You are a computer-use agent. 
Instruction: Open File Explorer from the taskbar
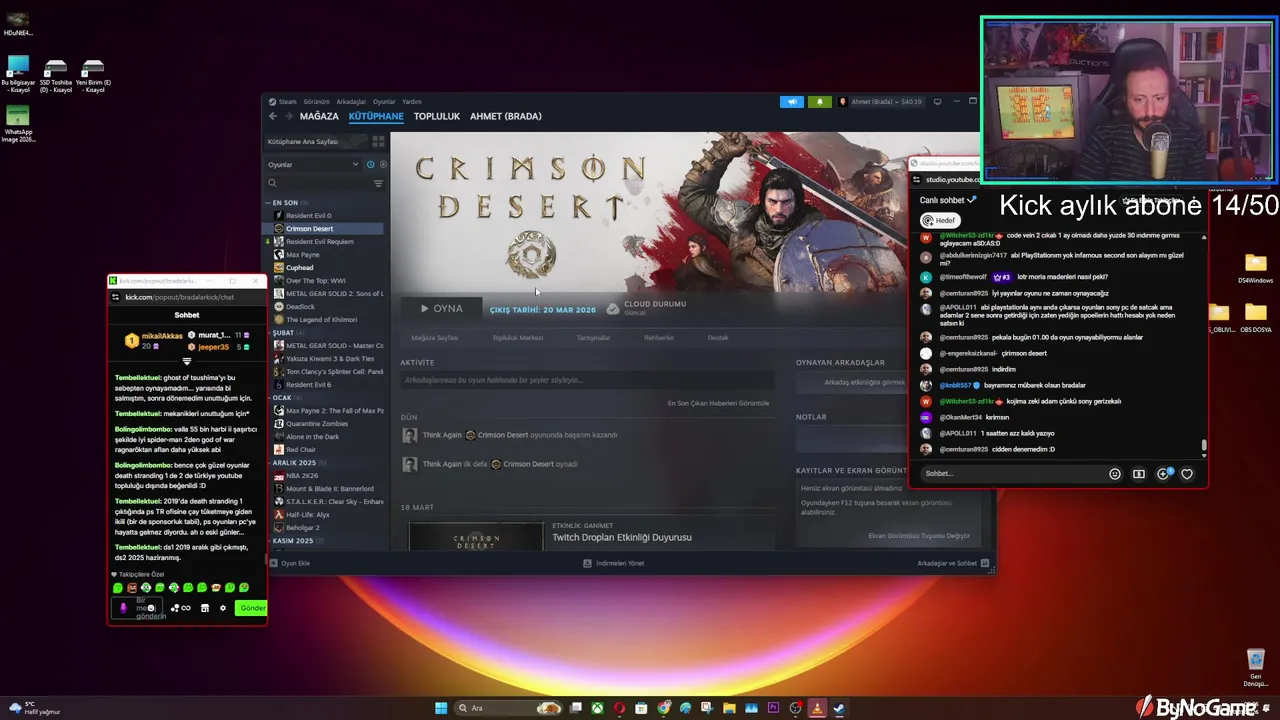click(729, 708)
